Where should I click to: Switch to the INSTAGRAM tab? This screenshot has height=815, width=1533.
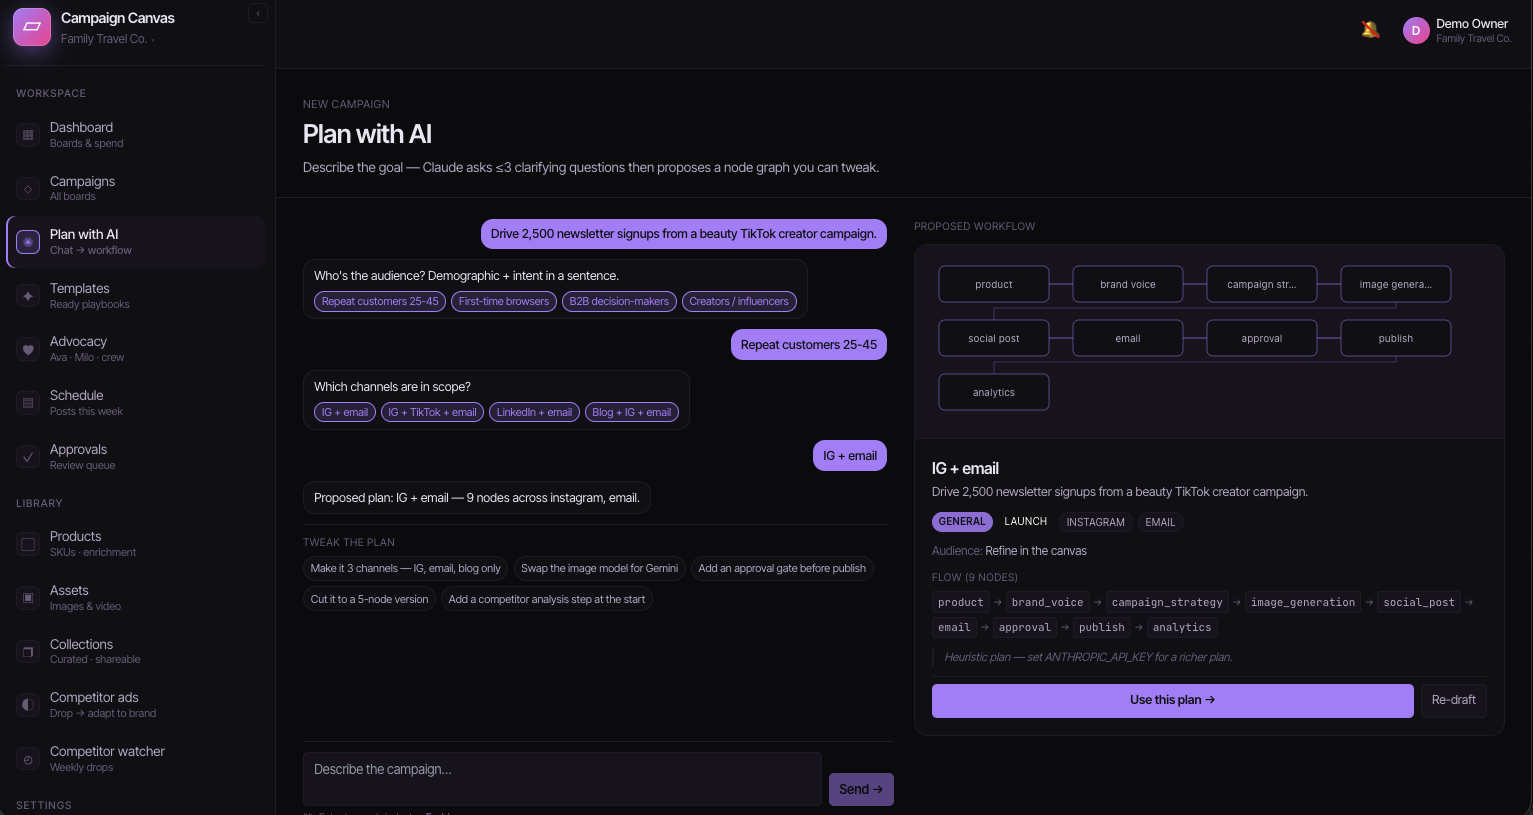click(x=1096, y=522)
